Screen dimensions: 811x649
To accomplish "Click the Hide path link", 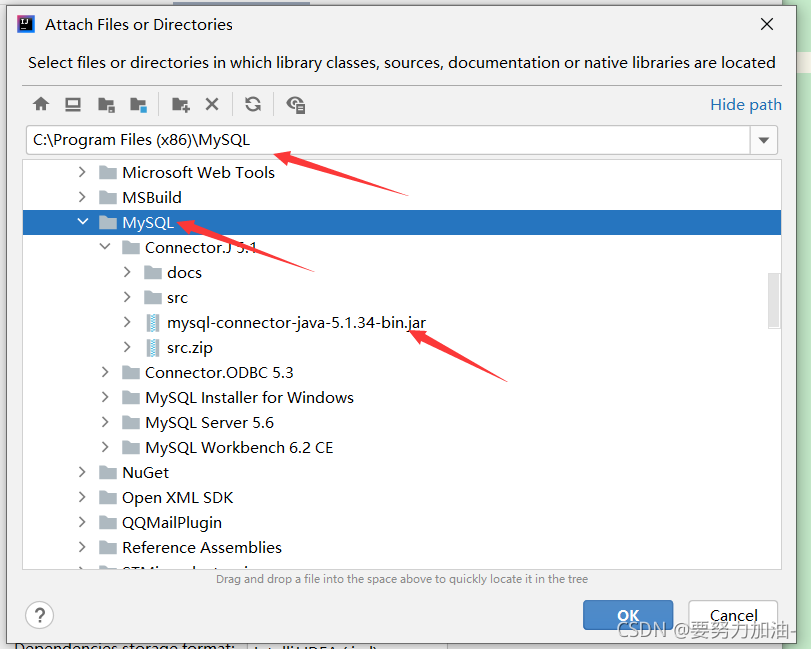I will pos(745,104).
